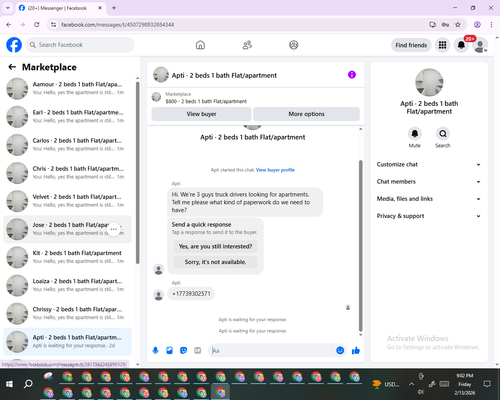The width and height of the screenshot is (500, 400).
Task: Open the purple conversation information icon
Action: point(352,75)
